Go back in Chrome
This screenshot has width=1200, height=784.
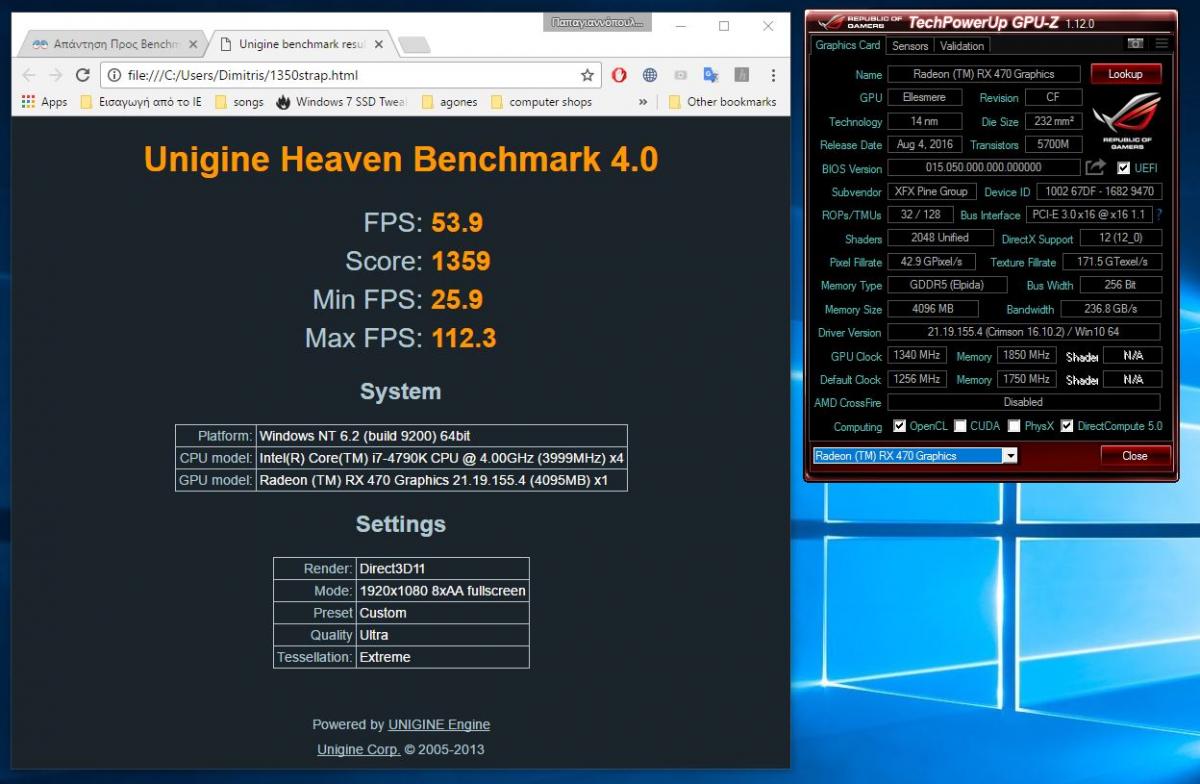(29, 75)
